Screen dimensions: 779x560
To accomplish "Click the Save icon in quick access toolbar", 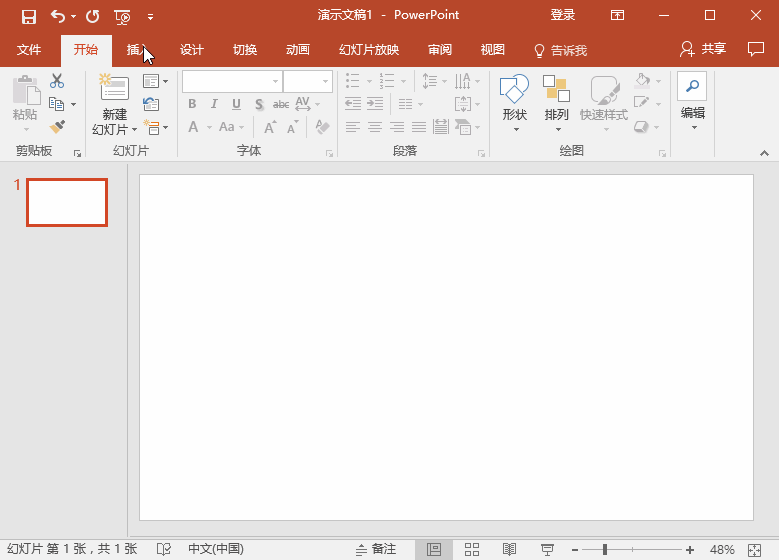I will pyautogui.click(x=28, y=16).
